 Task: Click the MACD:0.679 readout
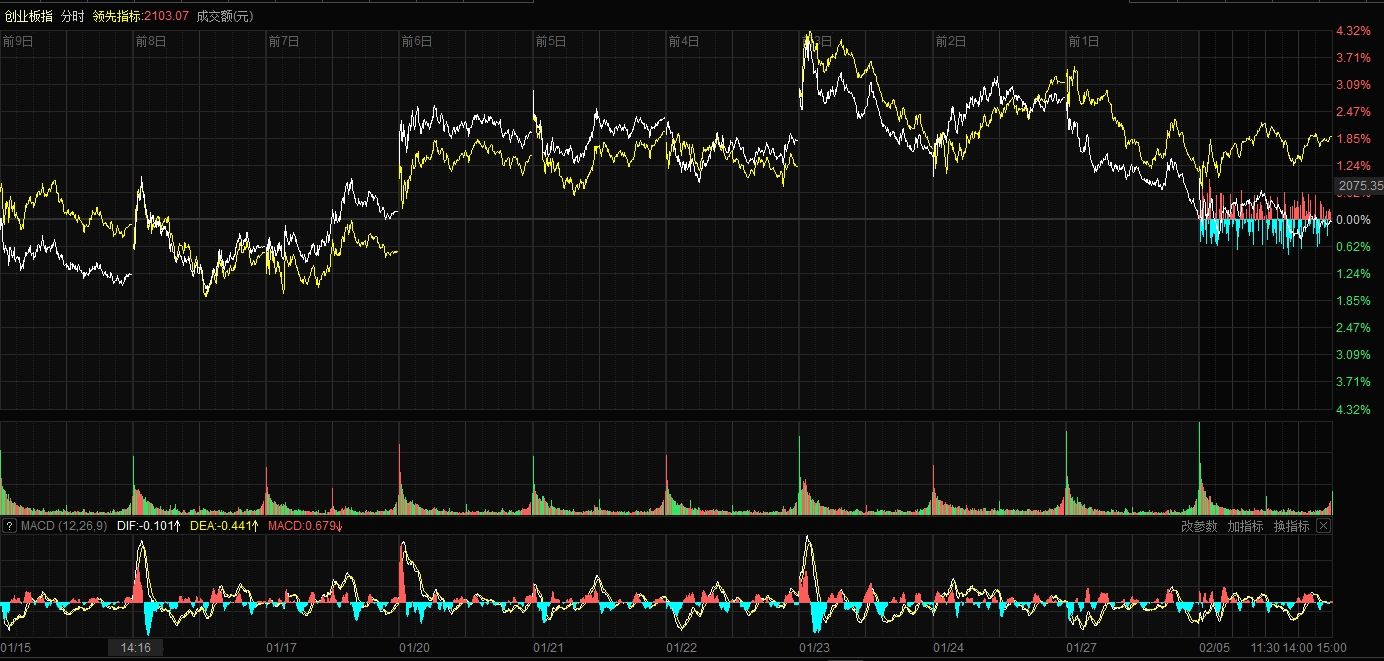[x=306, y=526]
